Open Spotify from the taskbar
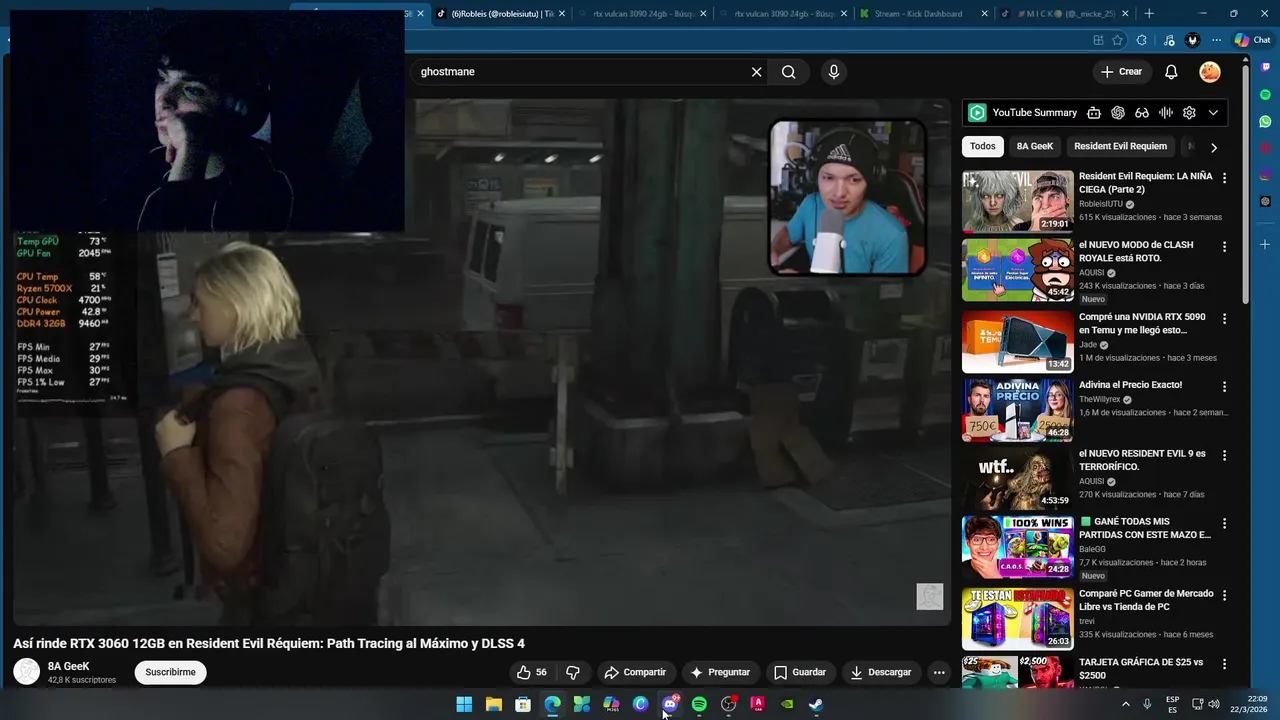 [699, 704]
